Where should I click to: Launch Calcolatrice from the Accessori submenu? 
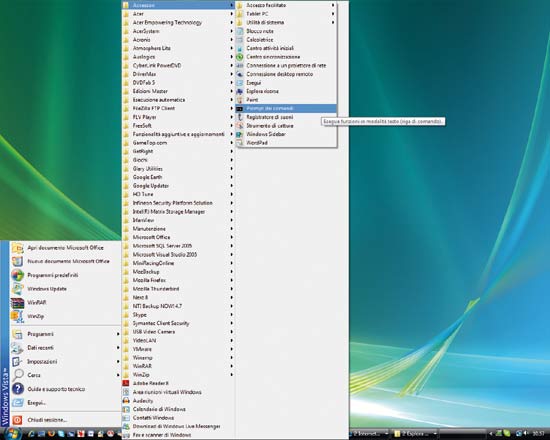tap(286, 40)
